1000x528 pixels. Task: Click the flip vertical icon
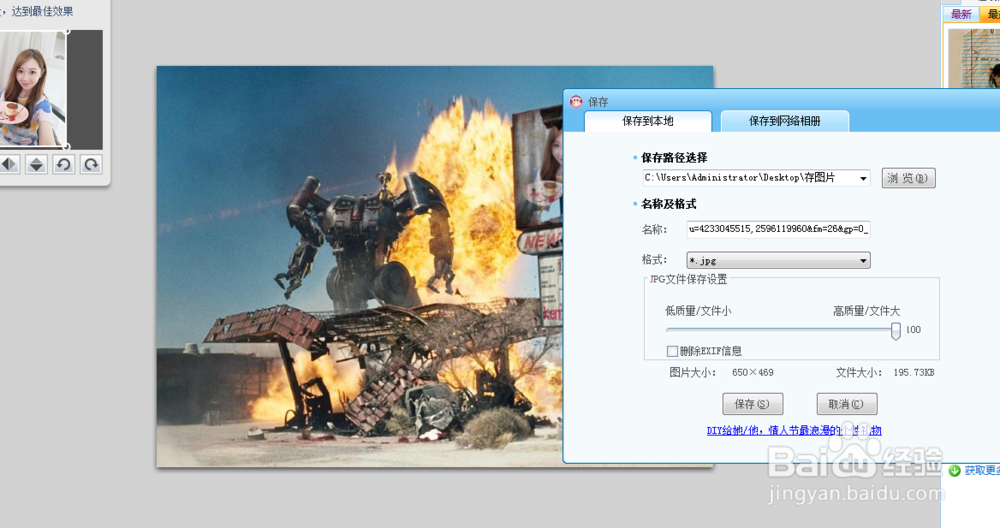36,165
